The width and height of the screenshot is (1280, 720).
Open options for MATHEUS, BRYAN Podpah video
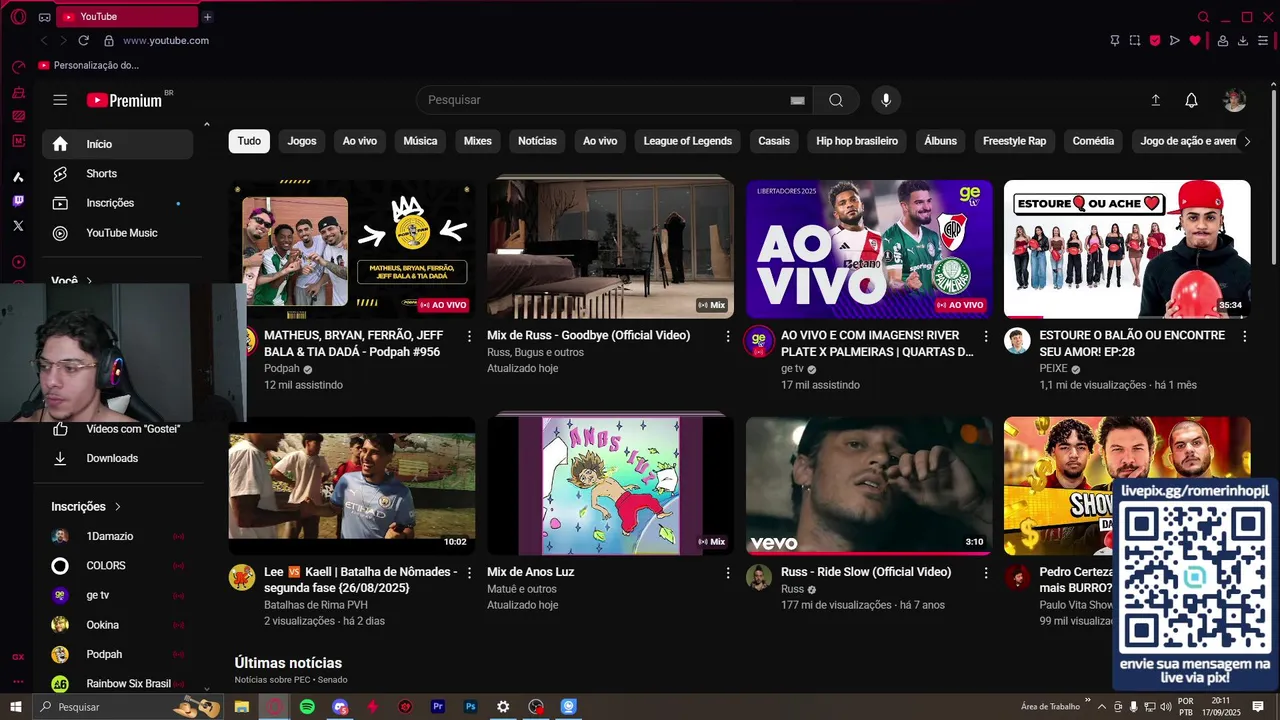469,336
